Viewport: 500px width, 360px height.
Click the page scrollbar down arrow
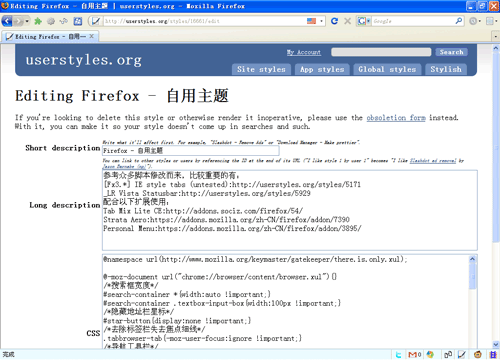tap(496, 345)
